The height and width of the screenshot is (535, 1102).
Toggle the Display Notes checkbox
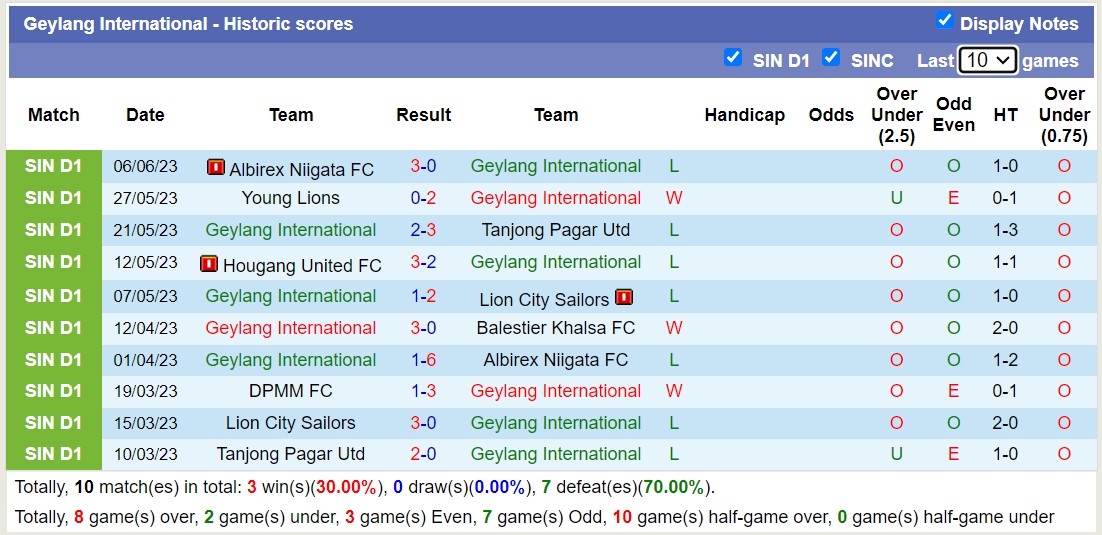[x=944, y=21]
